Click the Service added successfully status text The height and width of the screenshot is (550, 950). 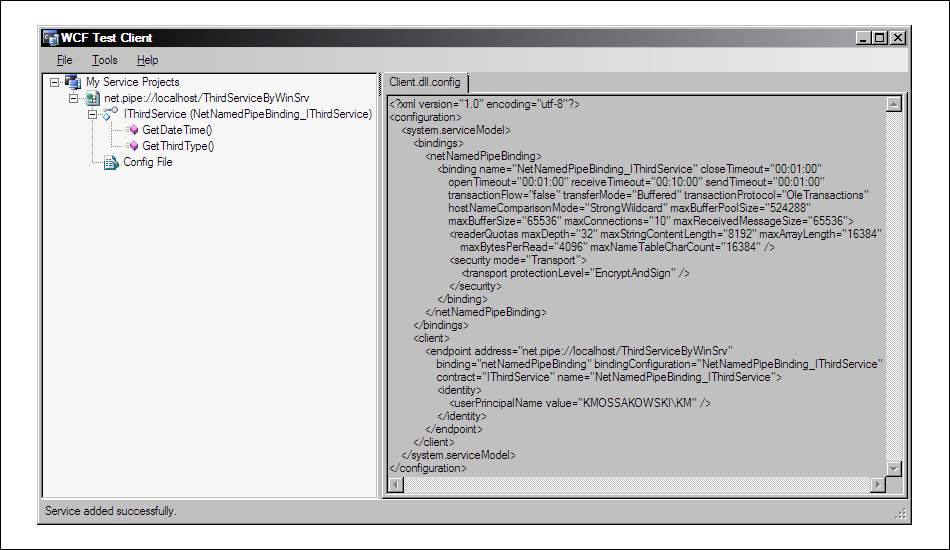click(111, 511)
